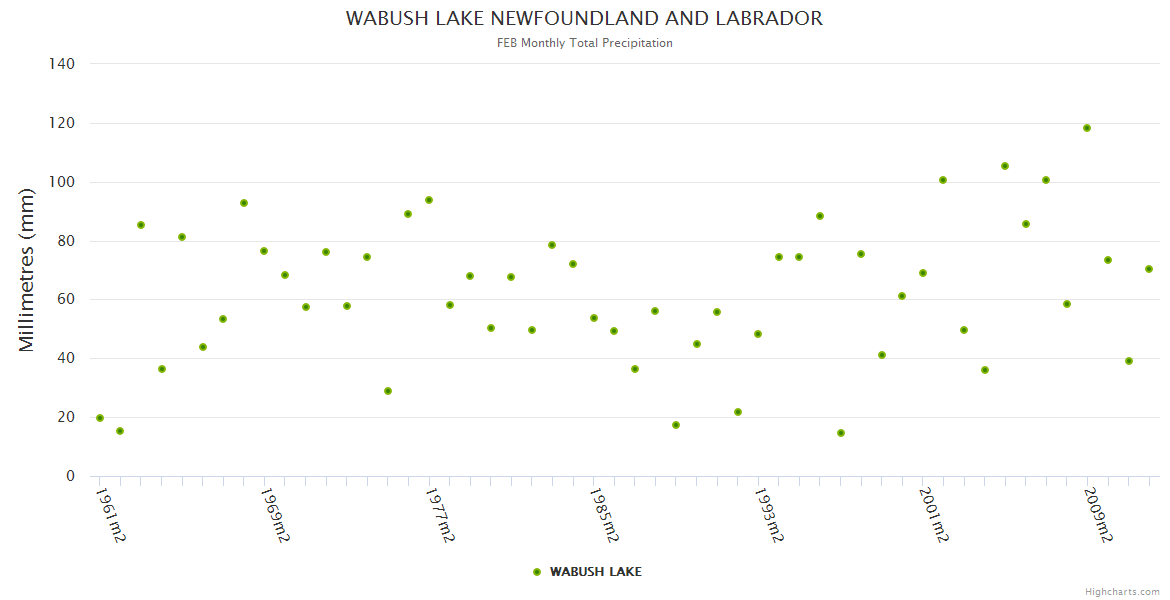This screenshot has height=600, width=1170.
Task: Click the 2009m2 x-axis label
Action: (x=1098, y=515)
